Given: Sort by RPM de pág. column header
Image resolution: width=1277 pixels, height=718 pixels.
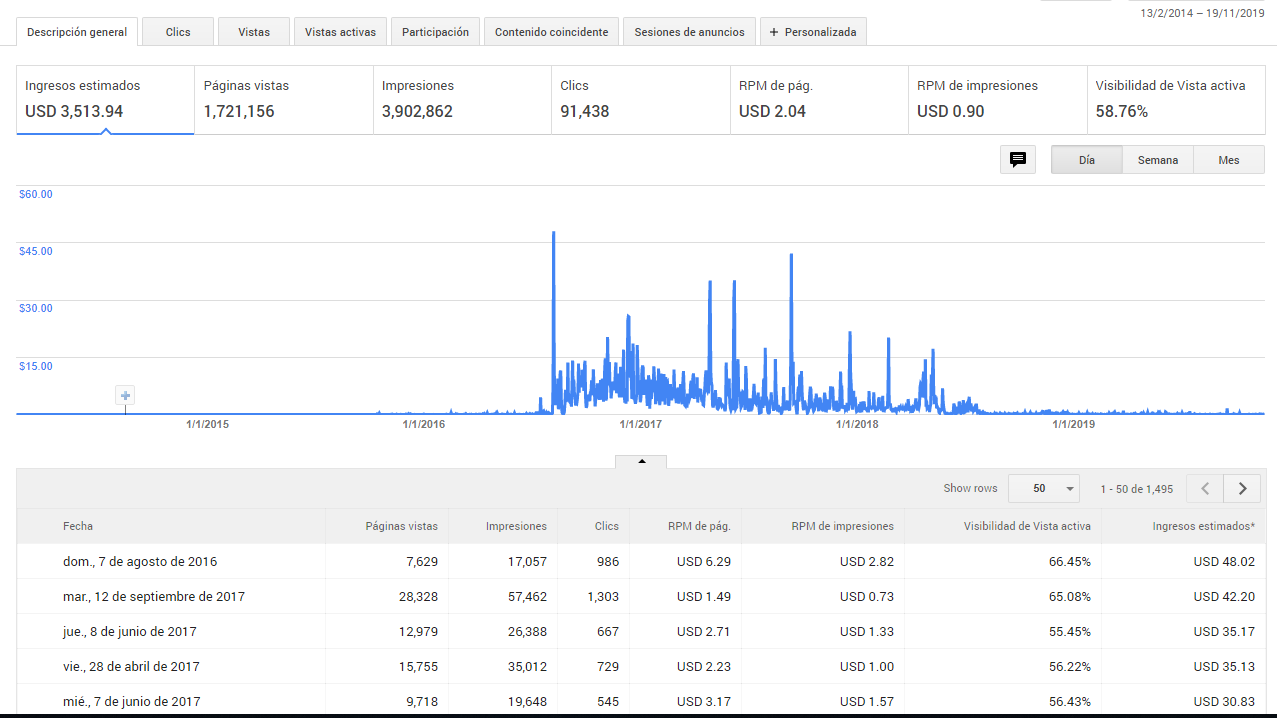Looking at the screenshot, I should tap(699, 526).
